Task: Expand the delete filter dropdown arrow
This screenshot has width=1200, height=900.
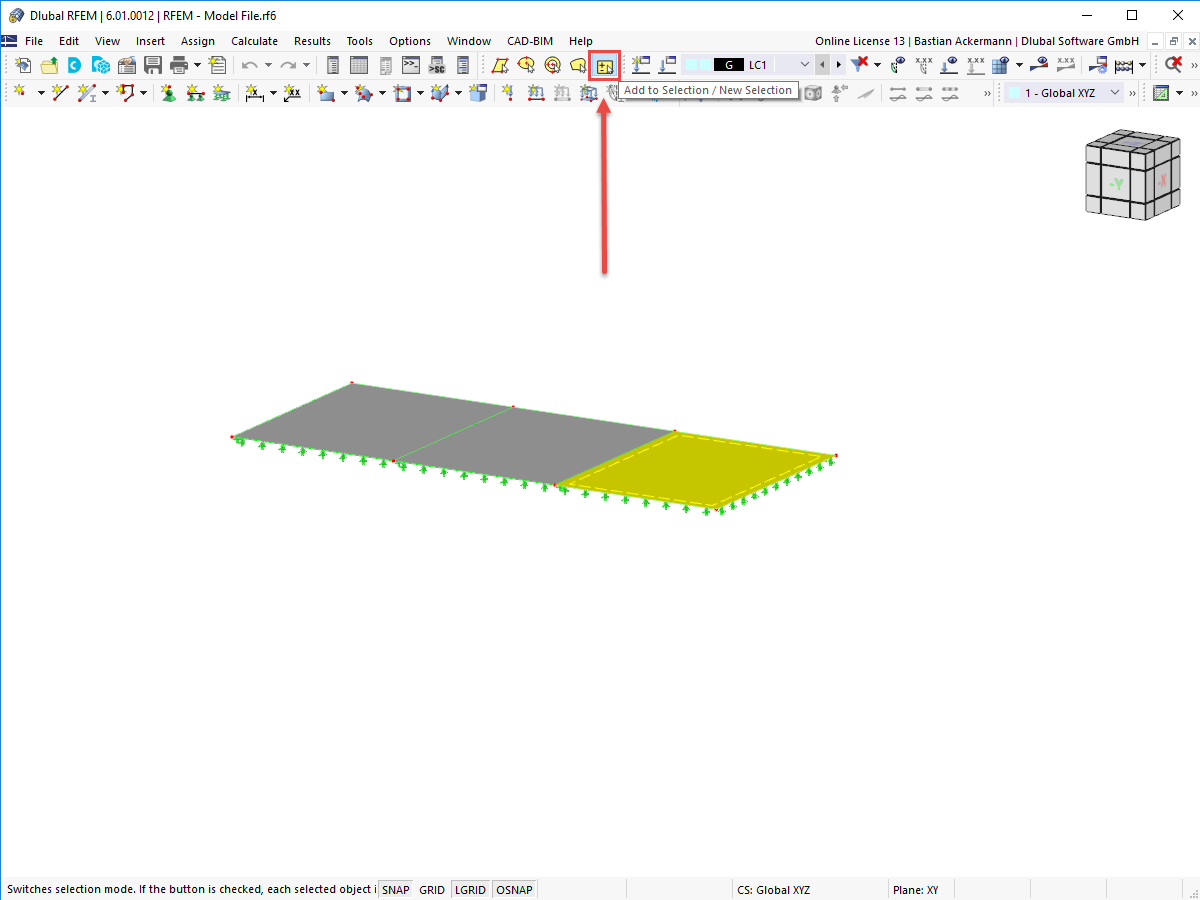Action: 877,65
